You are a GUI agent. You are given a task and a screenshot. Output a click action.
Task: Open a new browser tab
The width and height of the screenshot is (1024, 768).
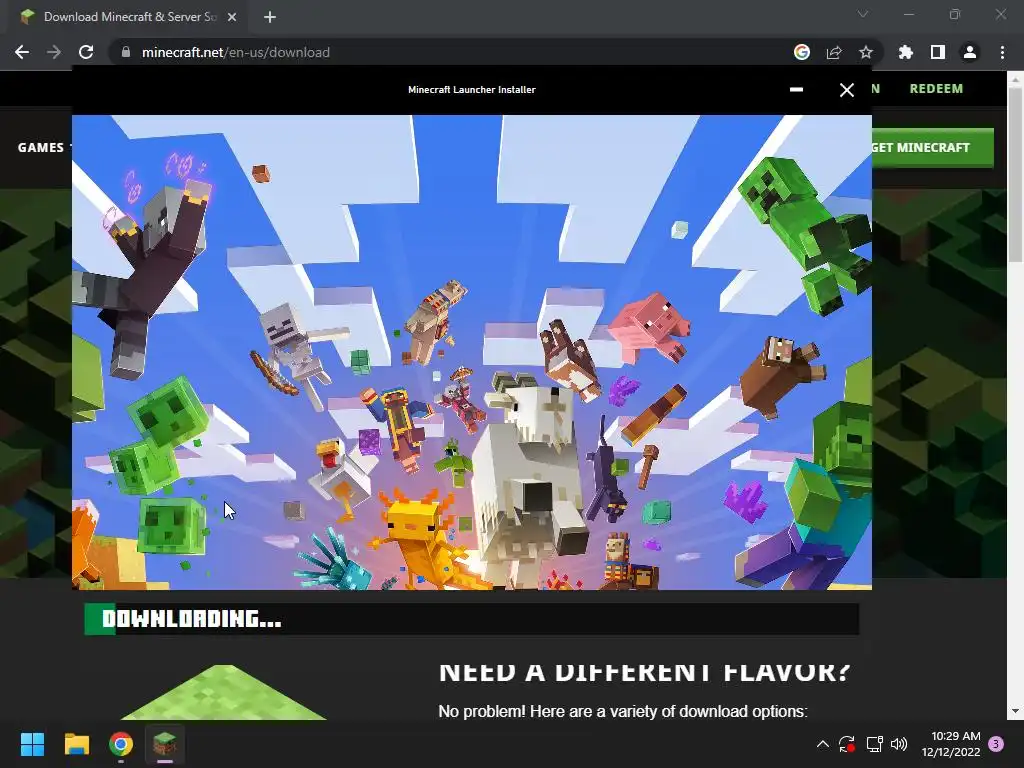[270, 17]
